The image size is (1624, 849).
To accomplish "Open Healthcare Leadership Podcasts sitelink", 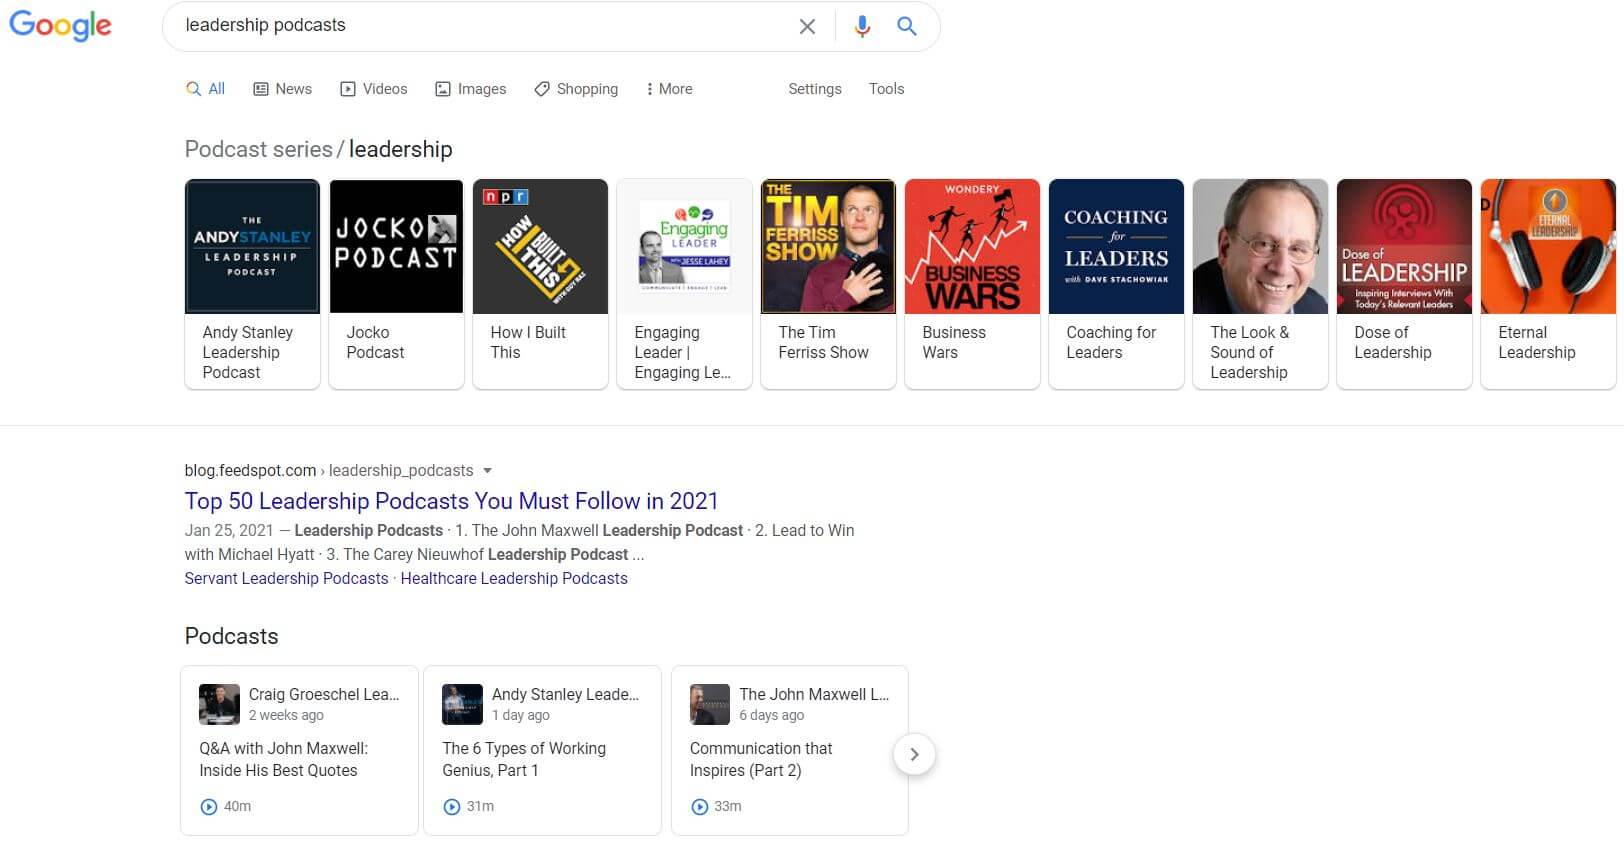I will click(514, 578).
